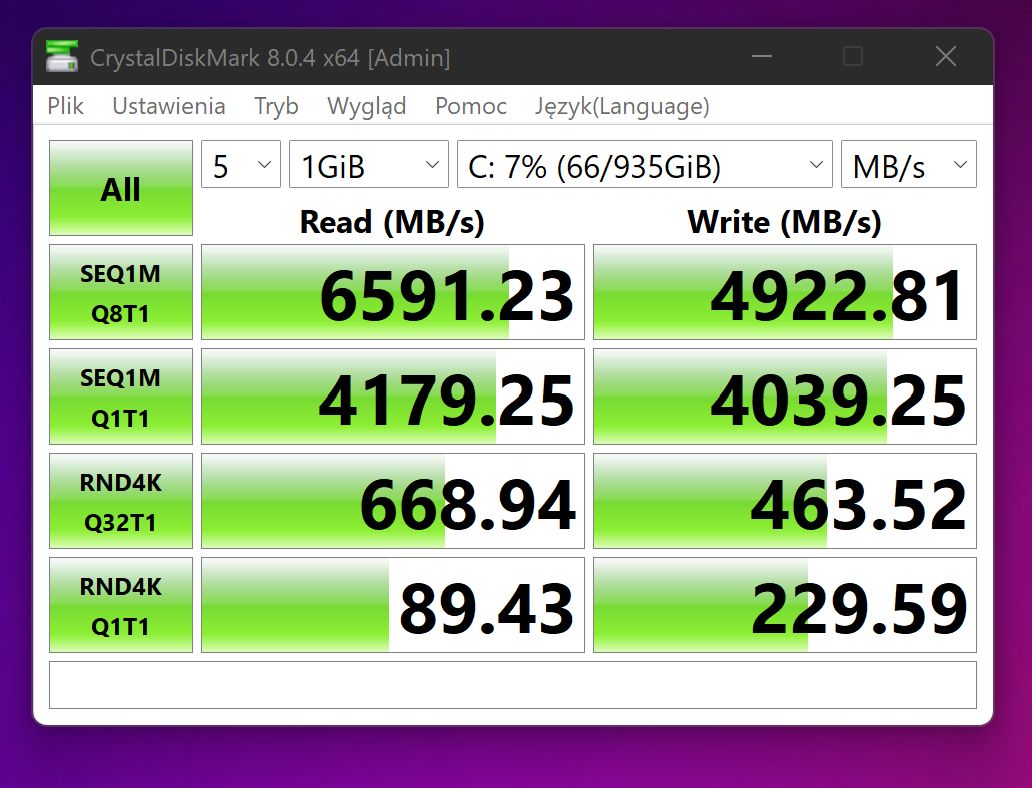Open the test count dropdown showing 5
This screenshot has height=788, width=1032.
[241, 165]
